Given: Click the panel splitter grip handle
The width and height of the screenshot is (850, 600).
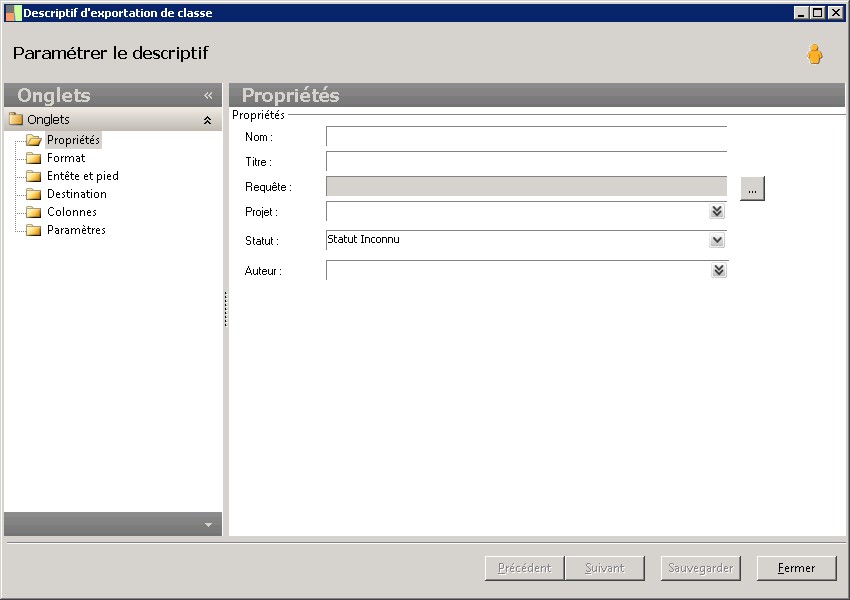Looking at the screenshot, I should point(226,309).
